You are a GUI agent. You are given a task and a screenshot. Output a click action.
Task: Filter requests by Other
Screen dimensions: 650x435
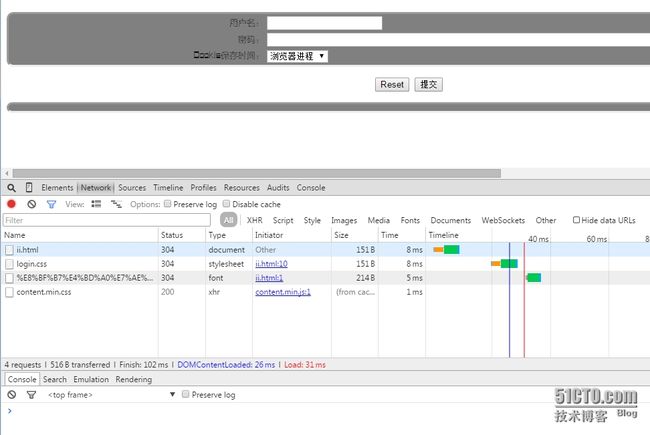coord(546,220)
